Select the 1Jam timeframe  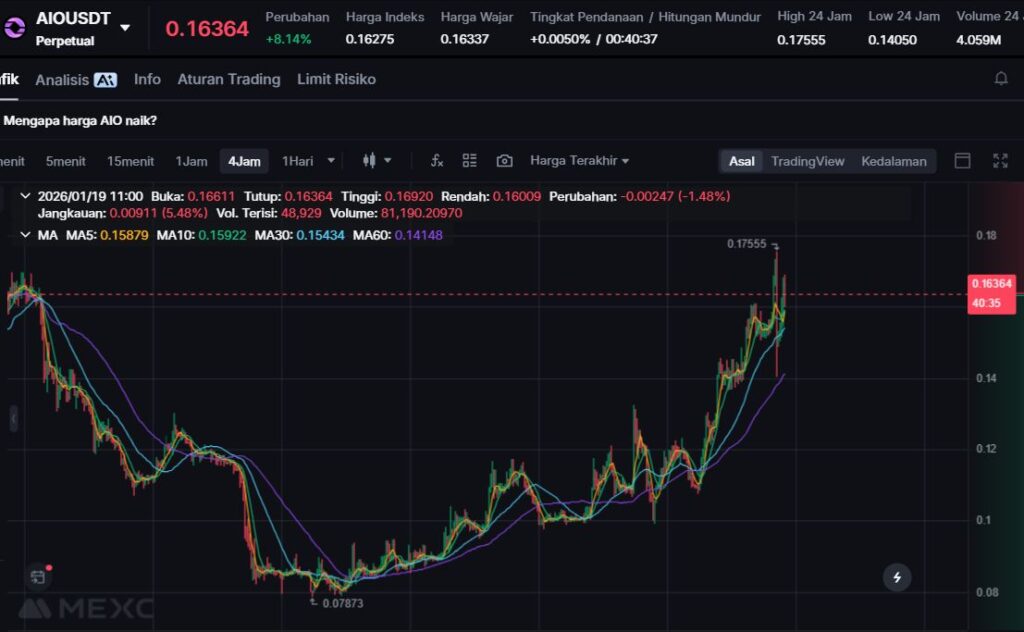(x=191, y=161)
